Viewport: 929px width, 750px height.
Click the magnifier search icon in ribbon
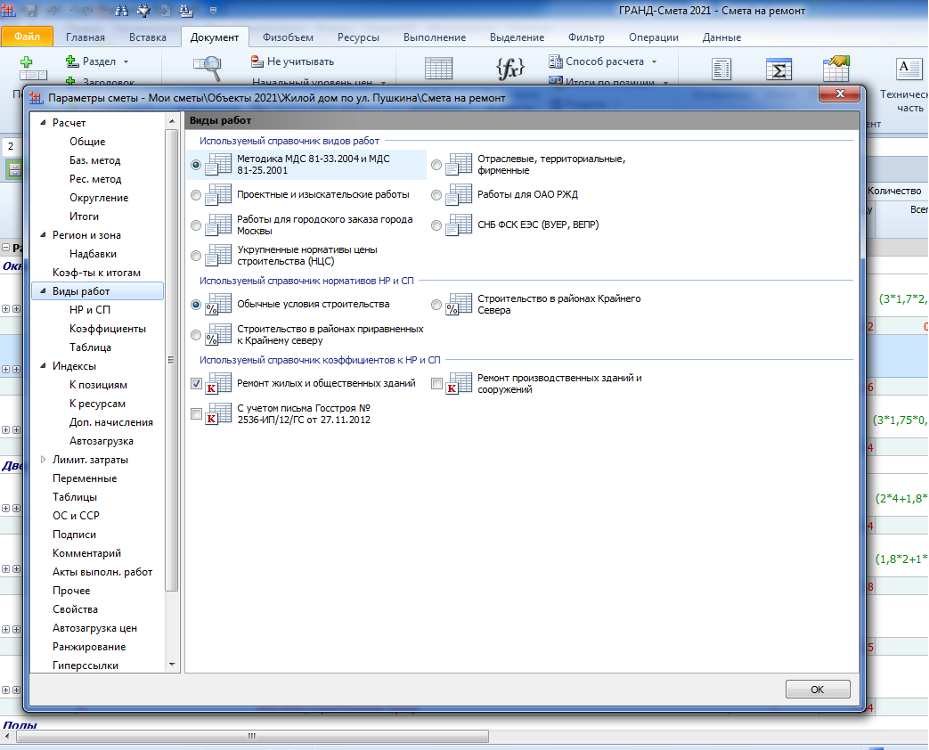click(207, 68)
